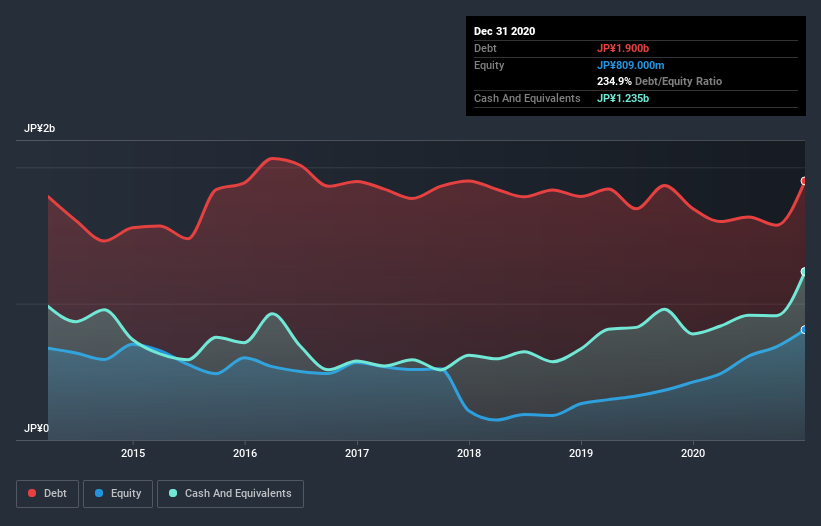Click the 2020 x-axis label
This screenshot has height=526, width=821.
point(693,453)
